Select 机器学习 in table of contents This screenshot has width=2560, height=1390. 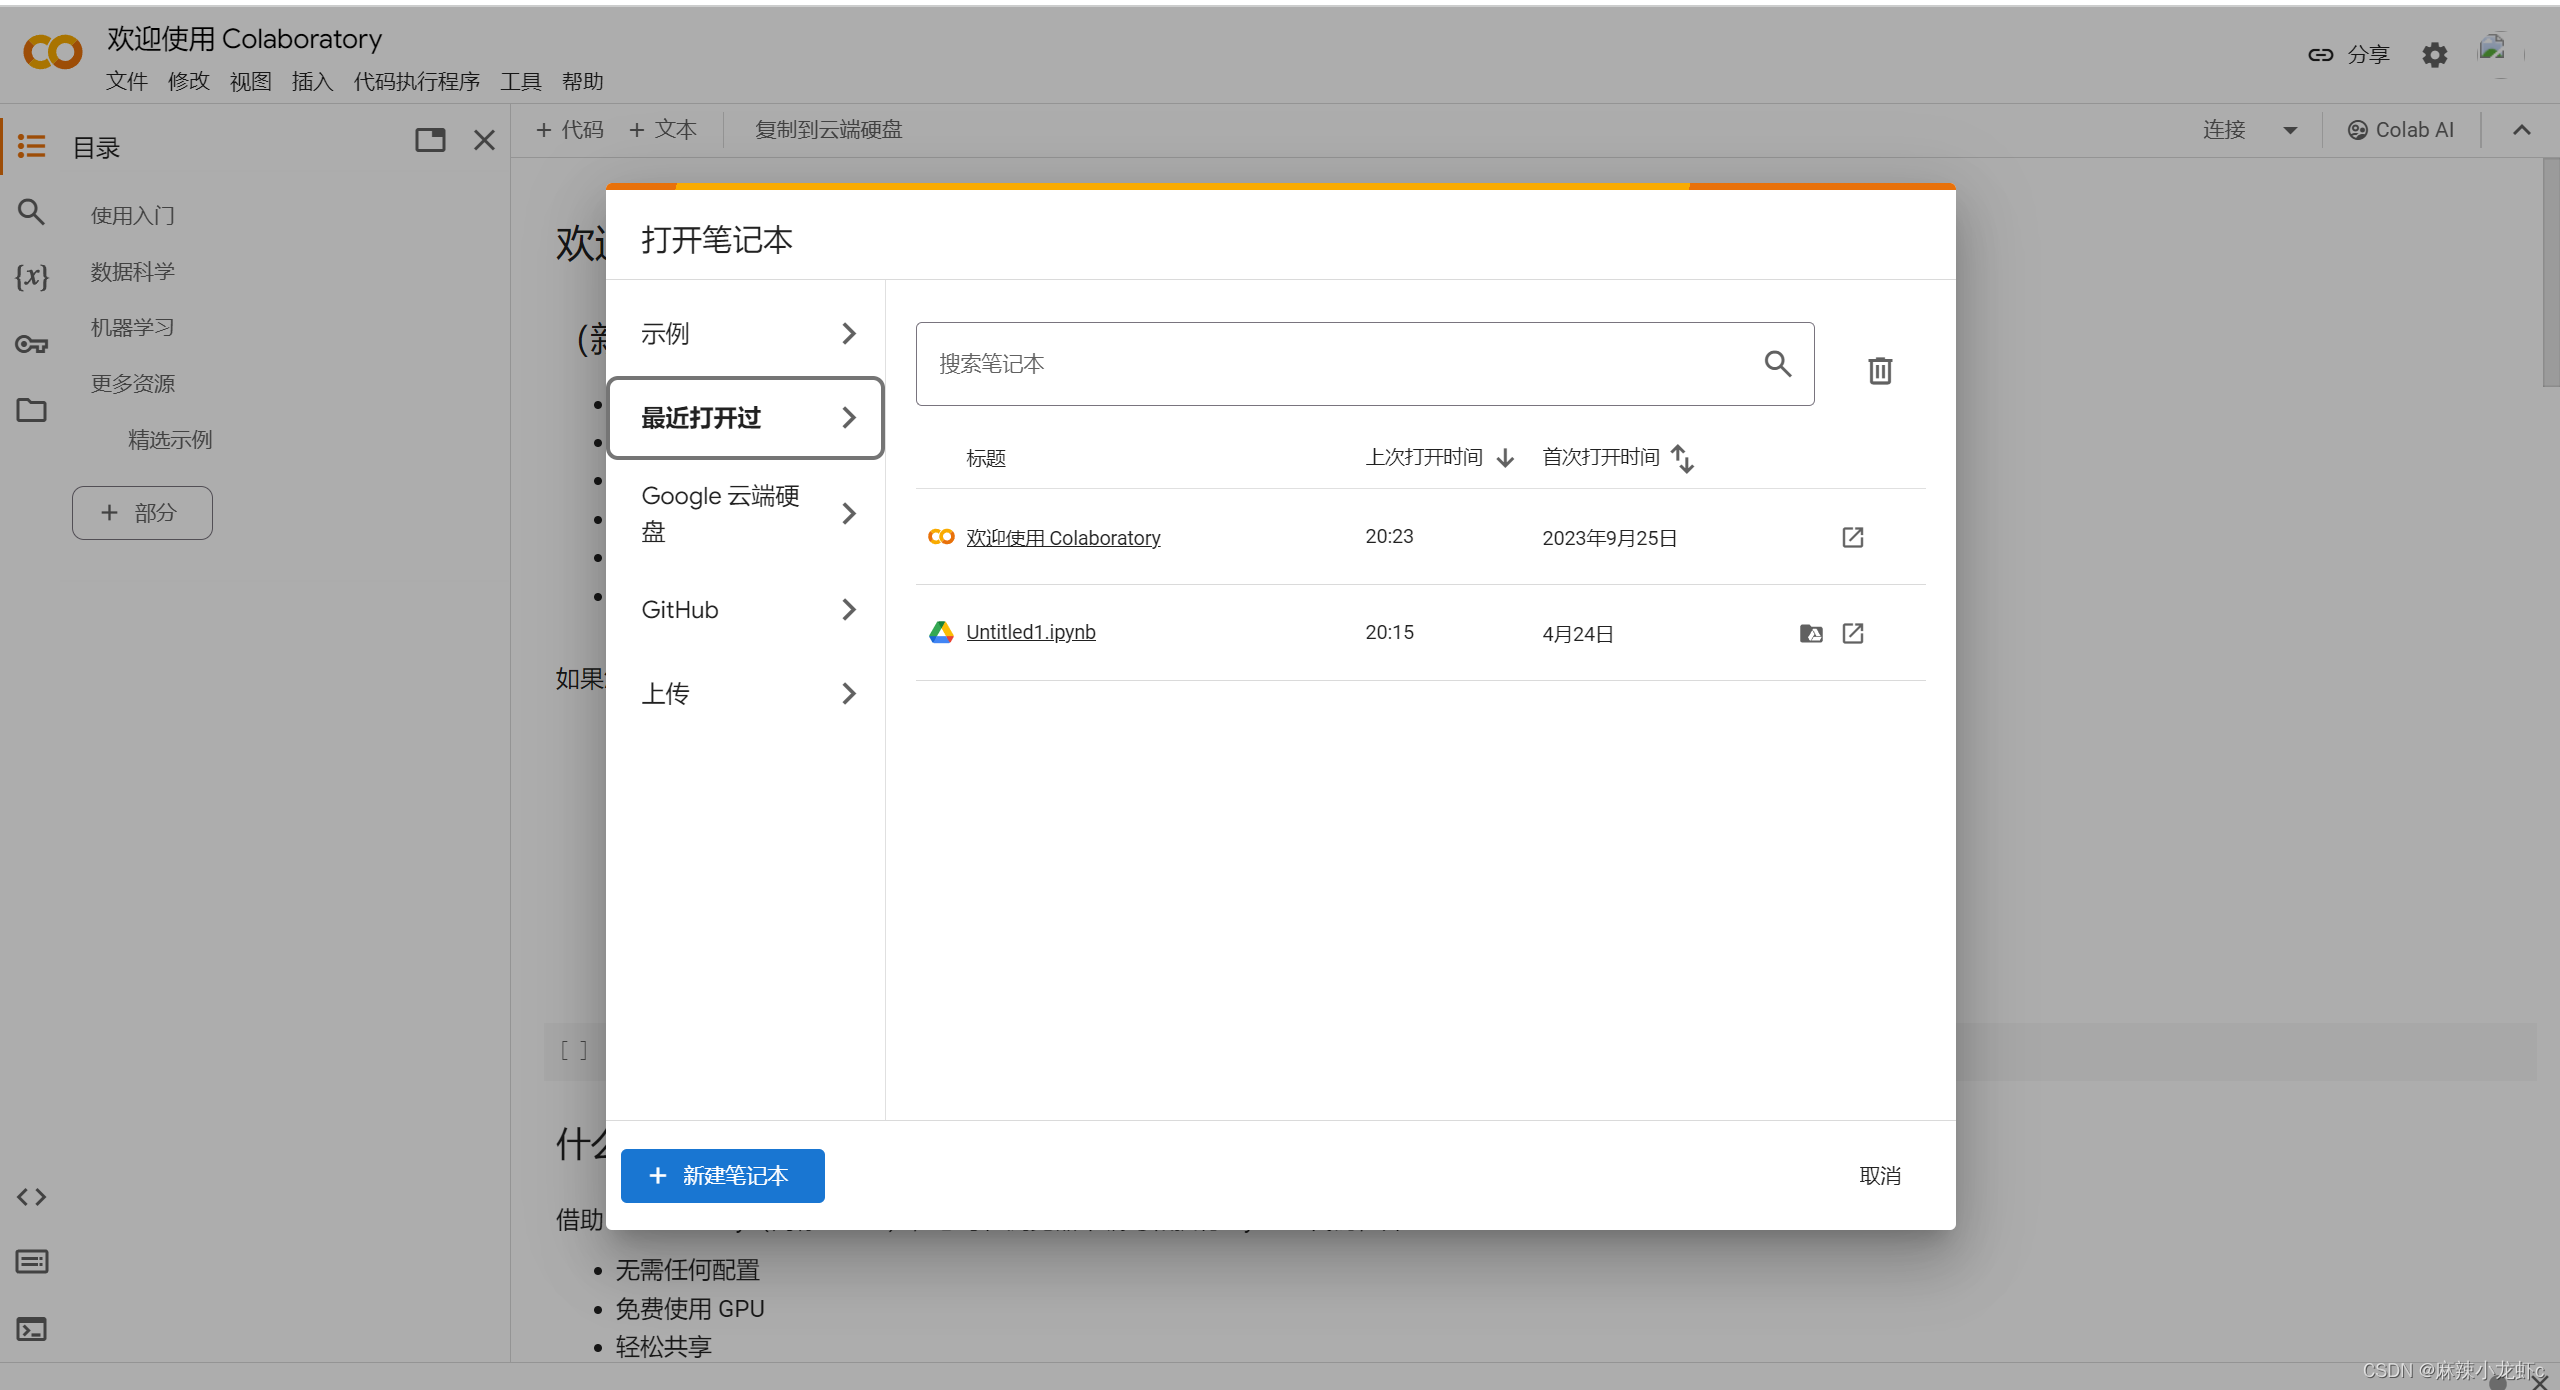pos(133,328)
